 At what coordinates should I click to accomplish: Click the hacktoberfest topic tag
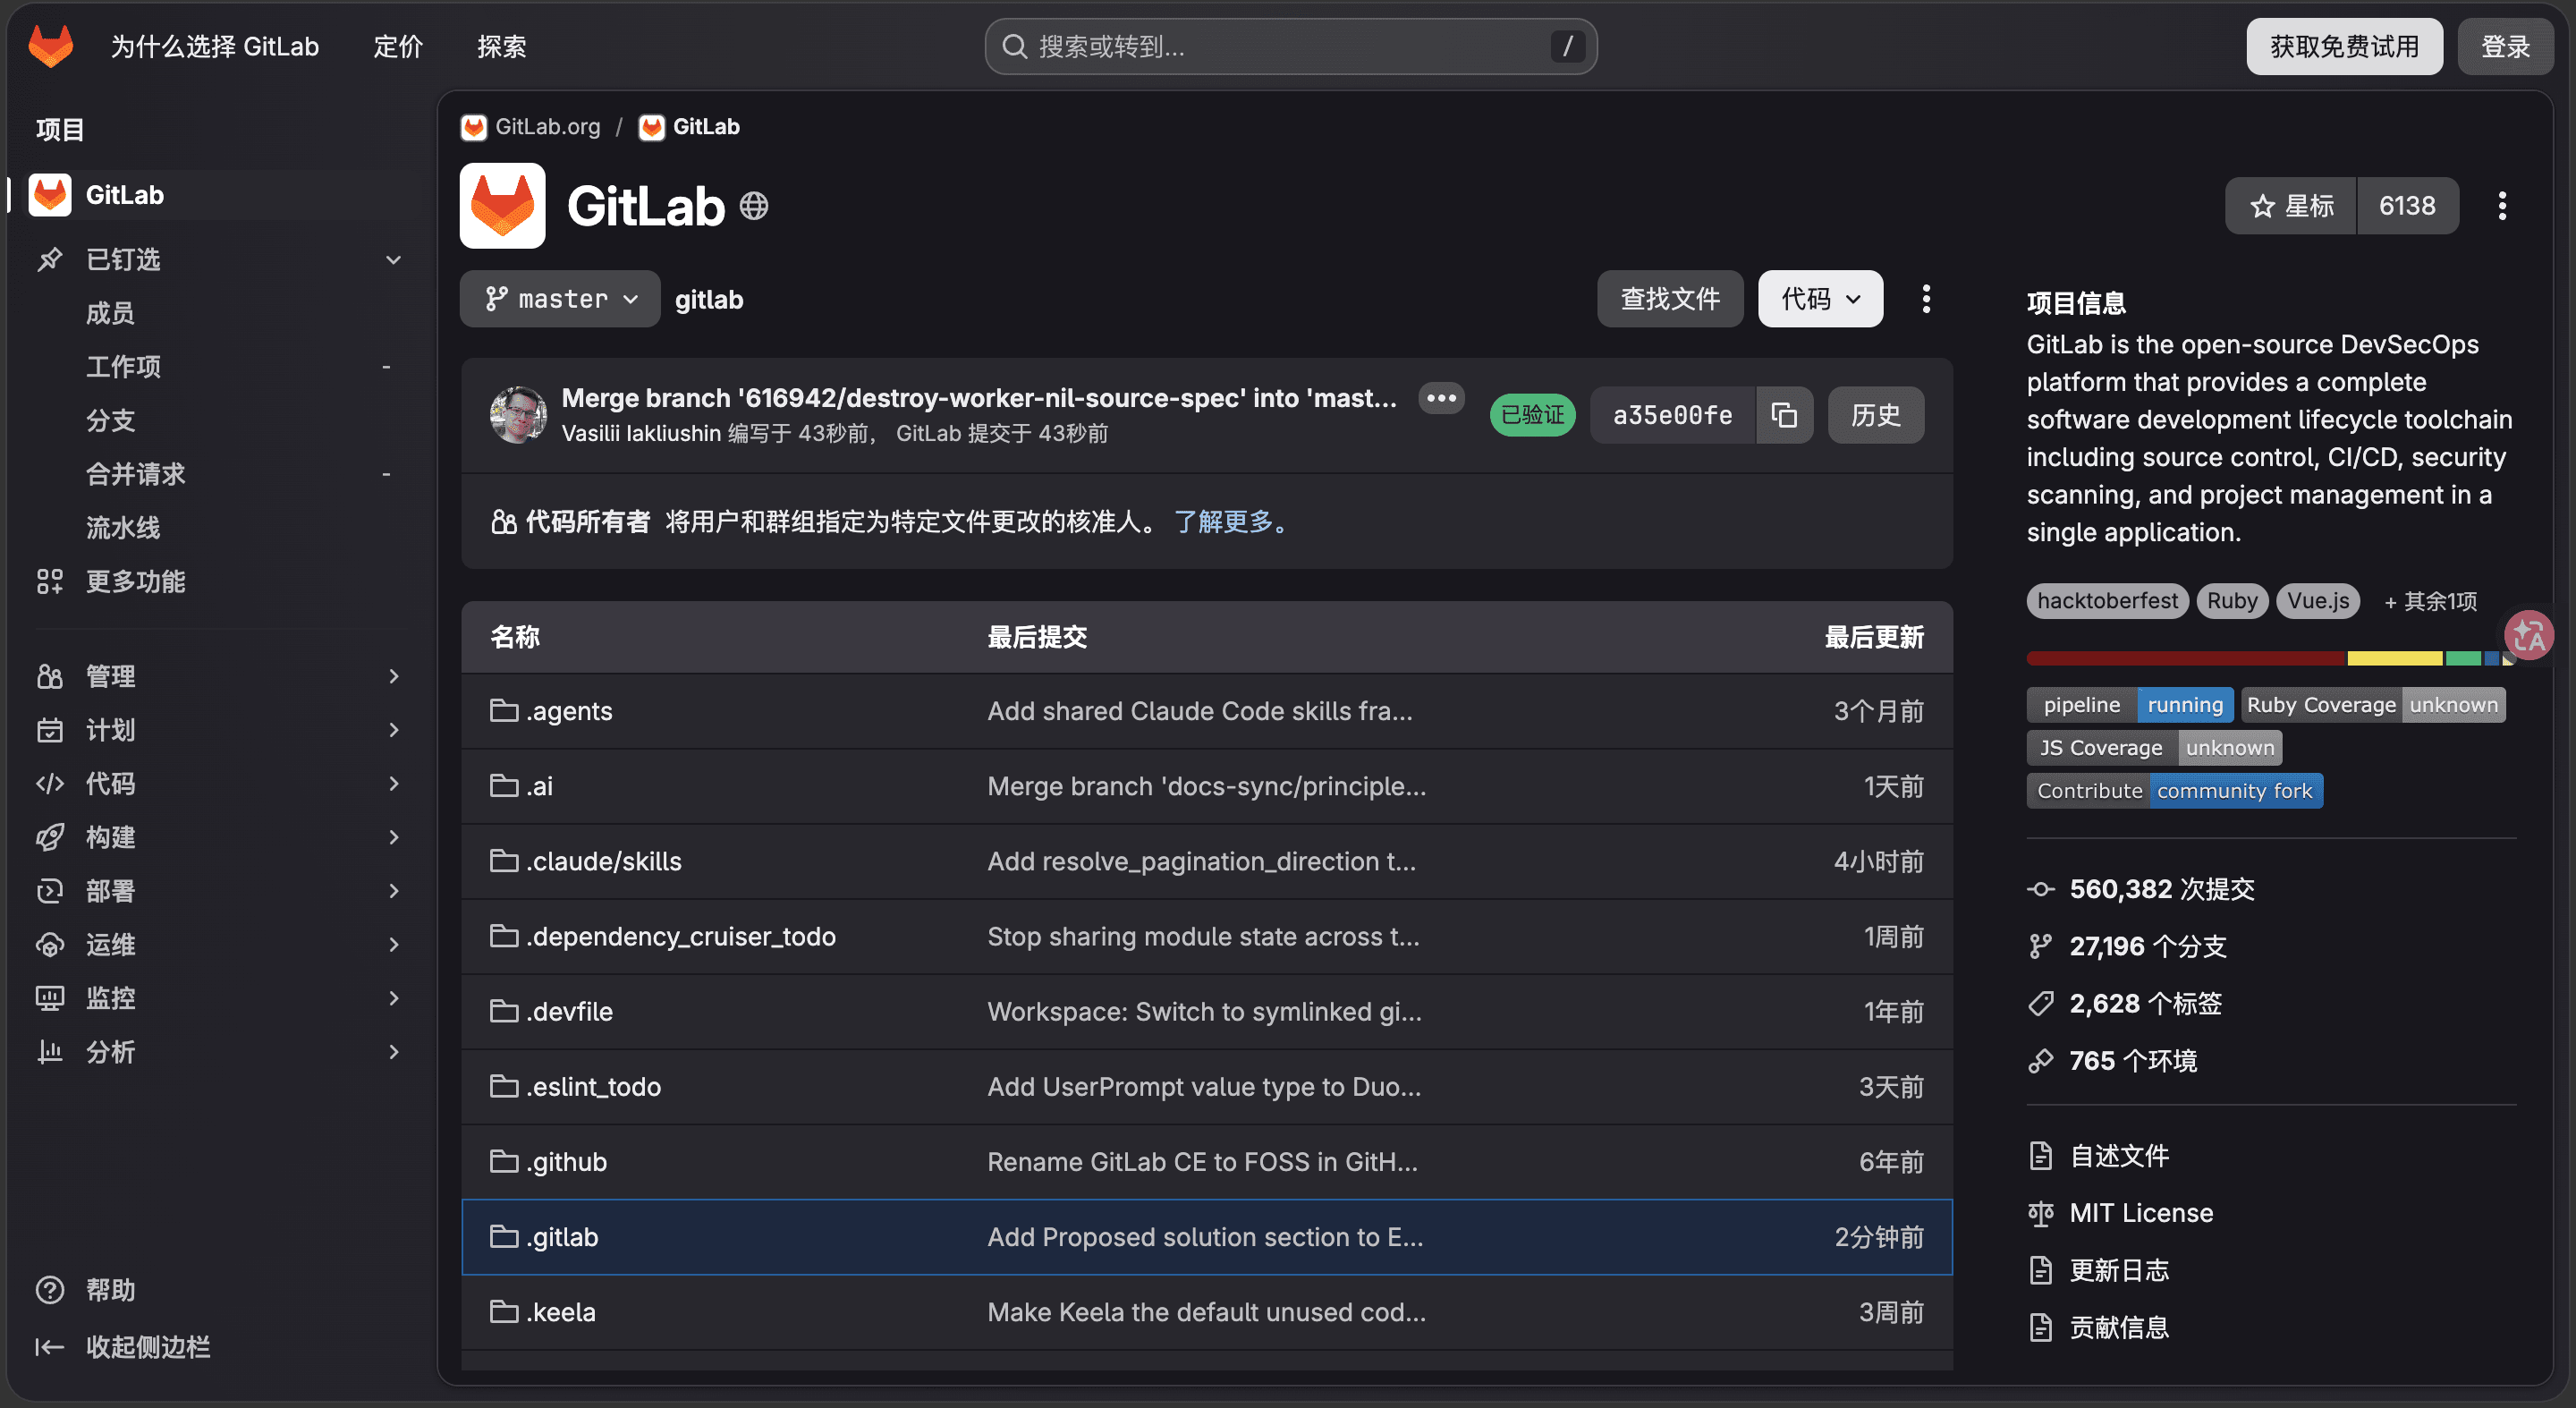2107,601
